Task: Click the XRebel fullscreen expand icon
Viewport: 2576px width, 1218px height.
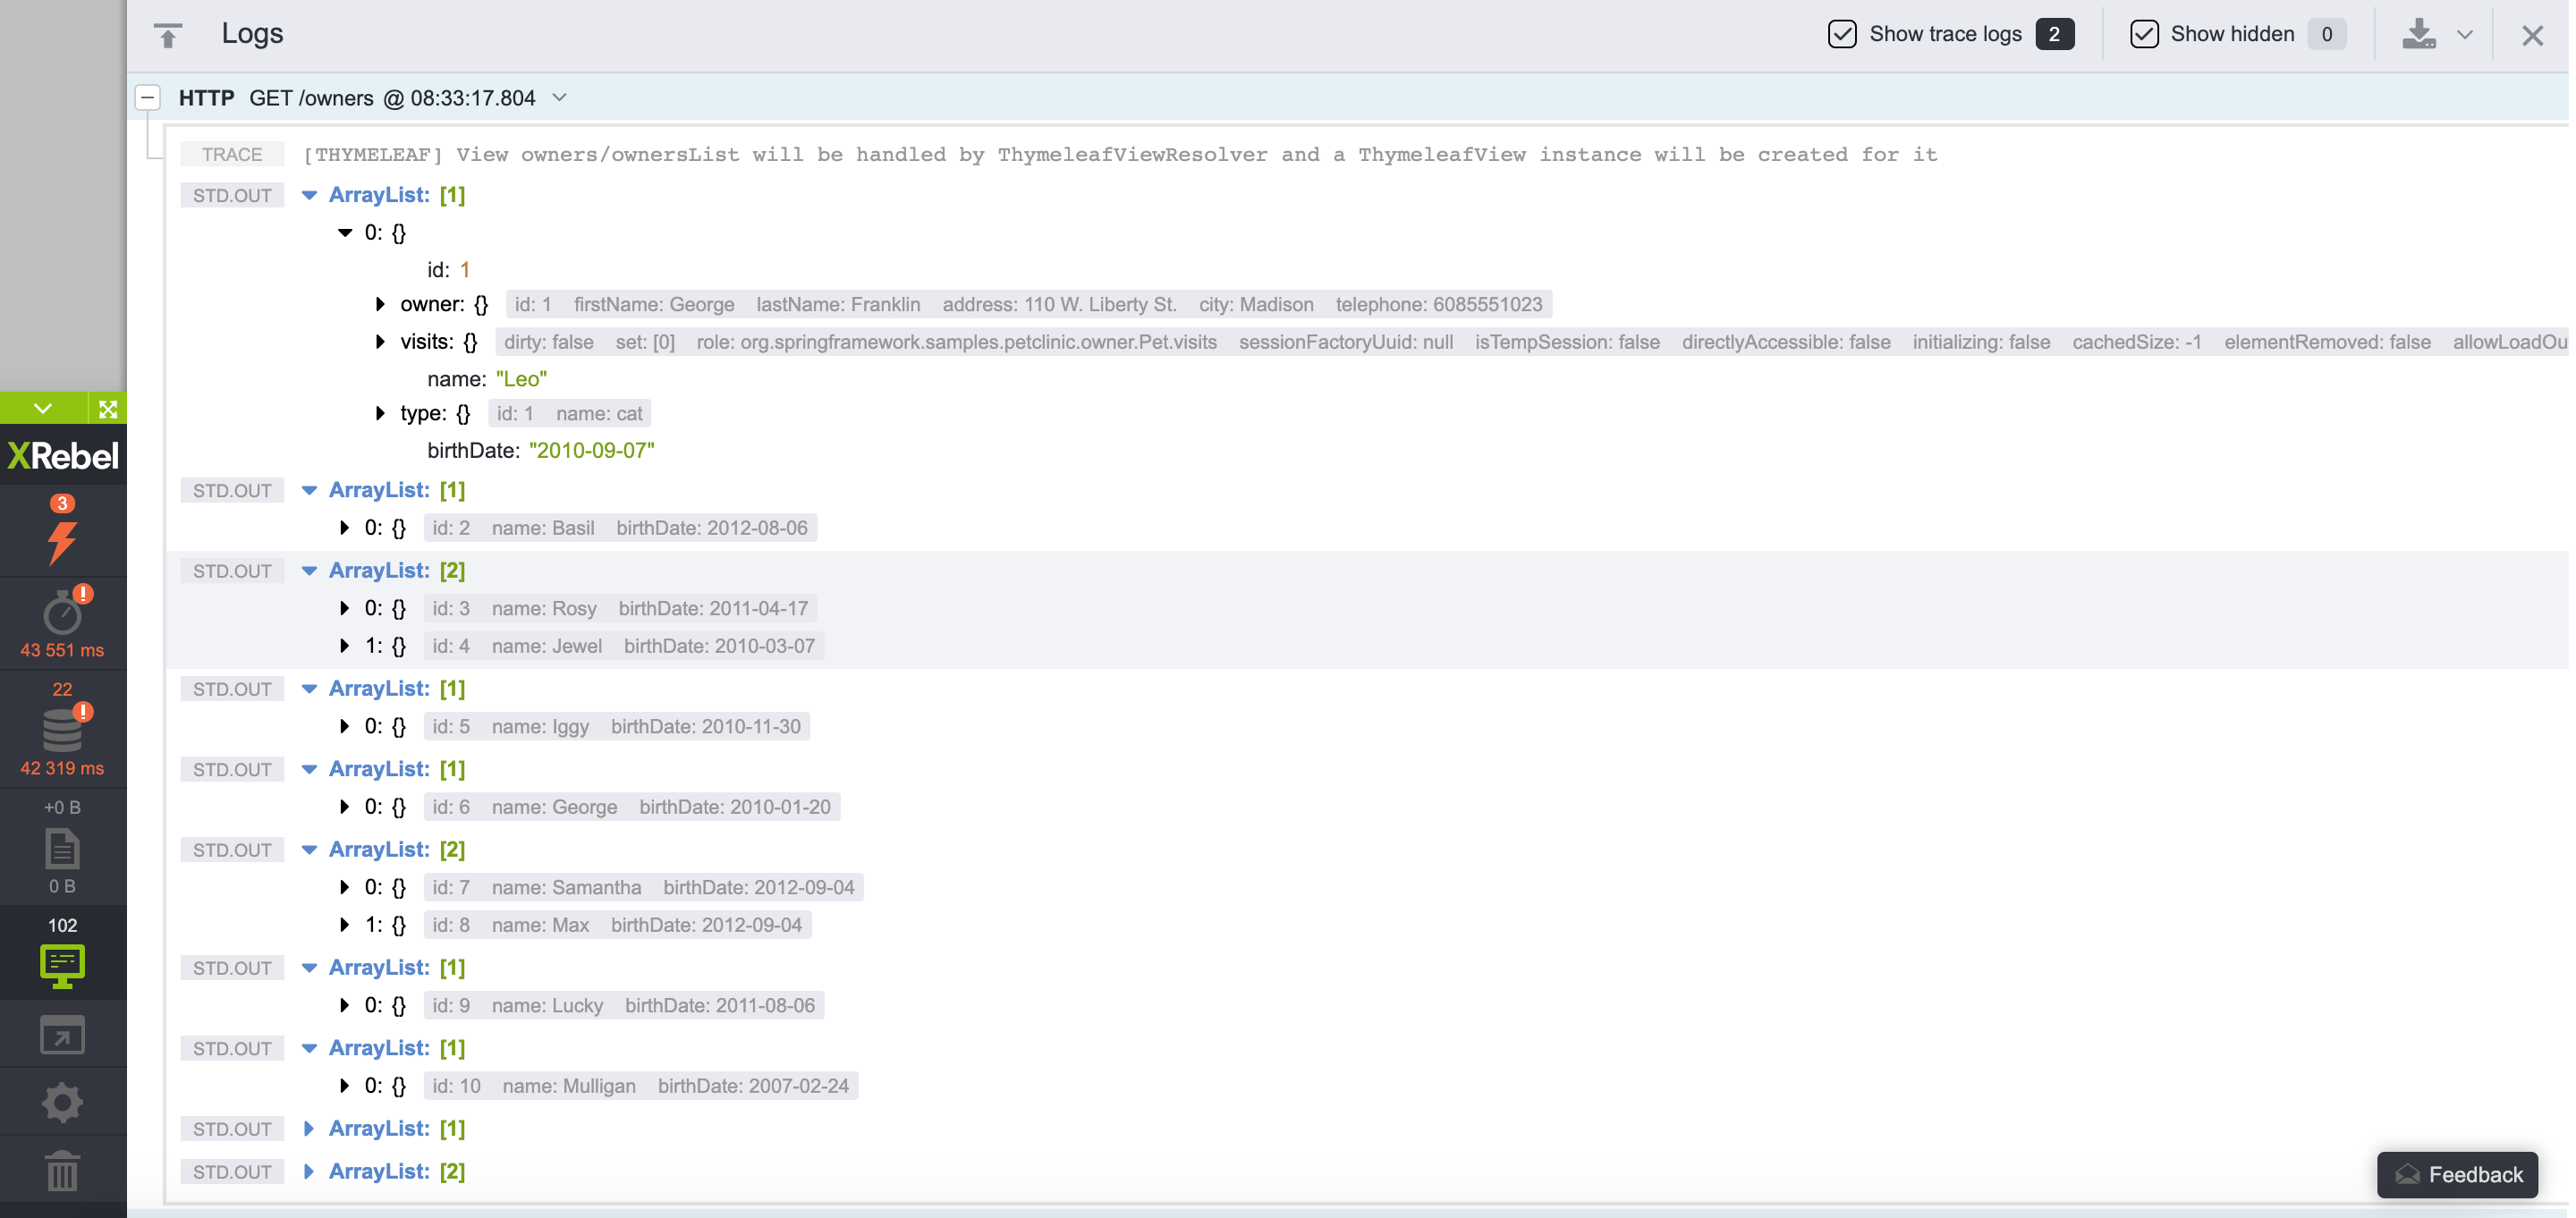Action: [x=108, y=408]
